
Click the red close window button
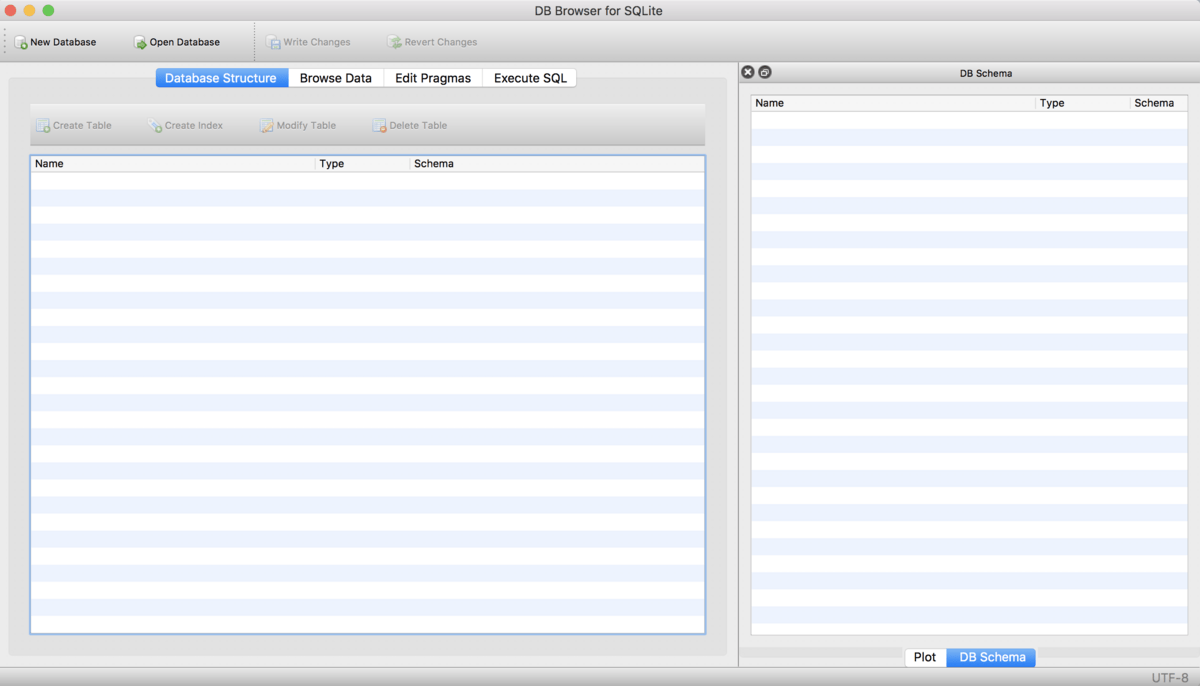point(11,10)
